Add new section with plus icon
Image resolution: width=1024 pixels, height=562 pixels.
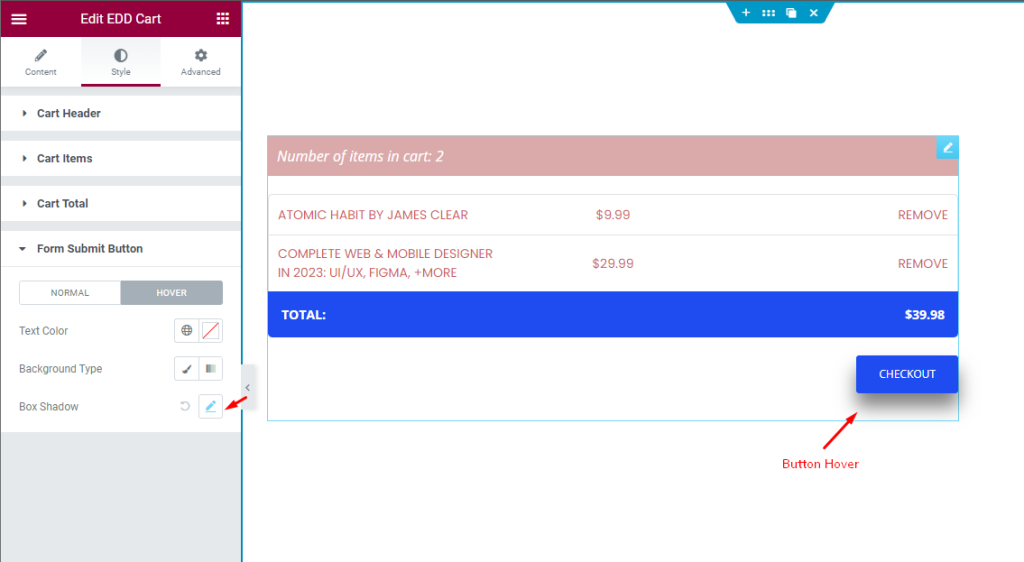coord(746,12)
